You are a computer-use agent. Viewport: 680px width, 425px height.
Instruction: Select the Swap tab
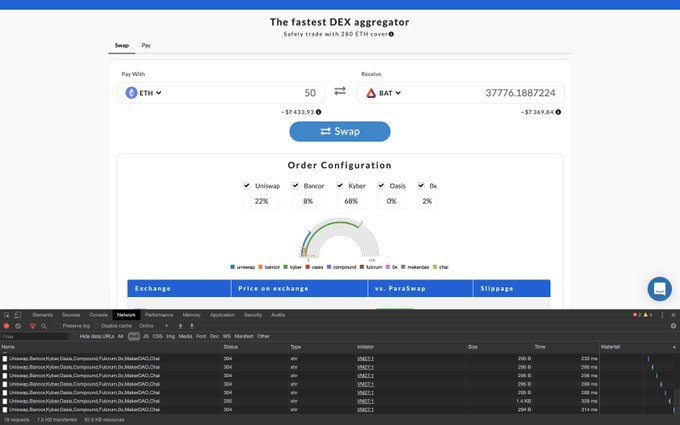click(x=122, y=45)
